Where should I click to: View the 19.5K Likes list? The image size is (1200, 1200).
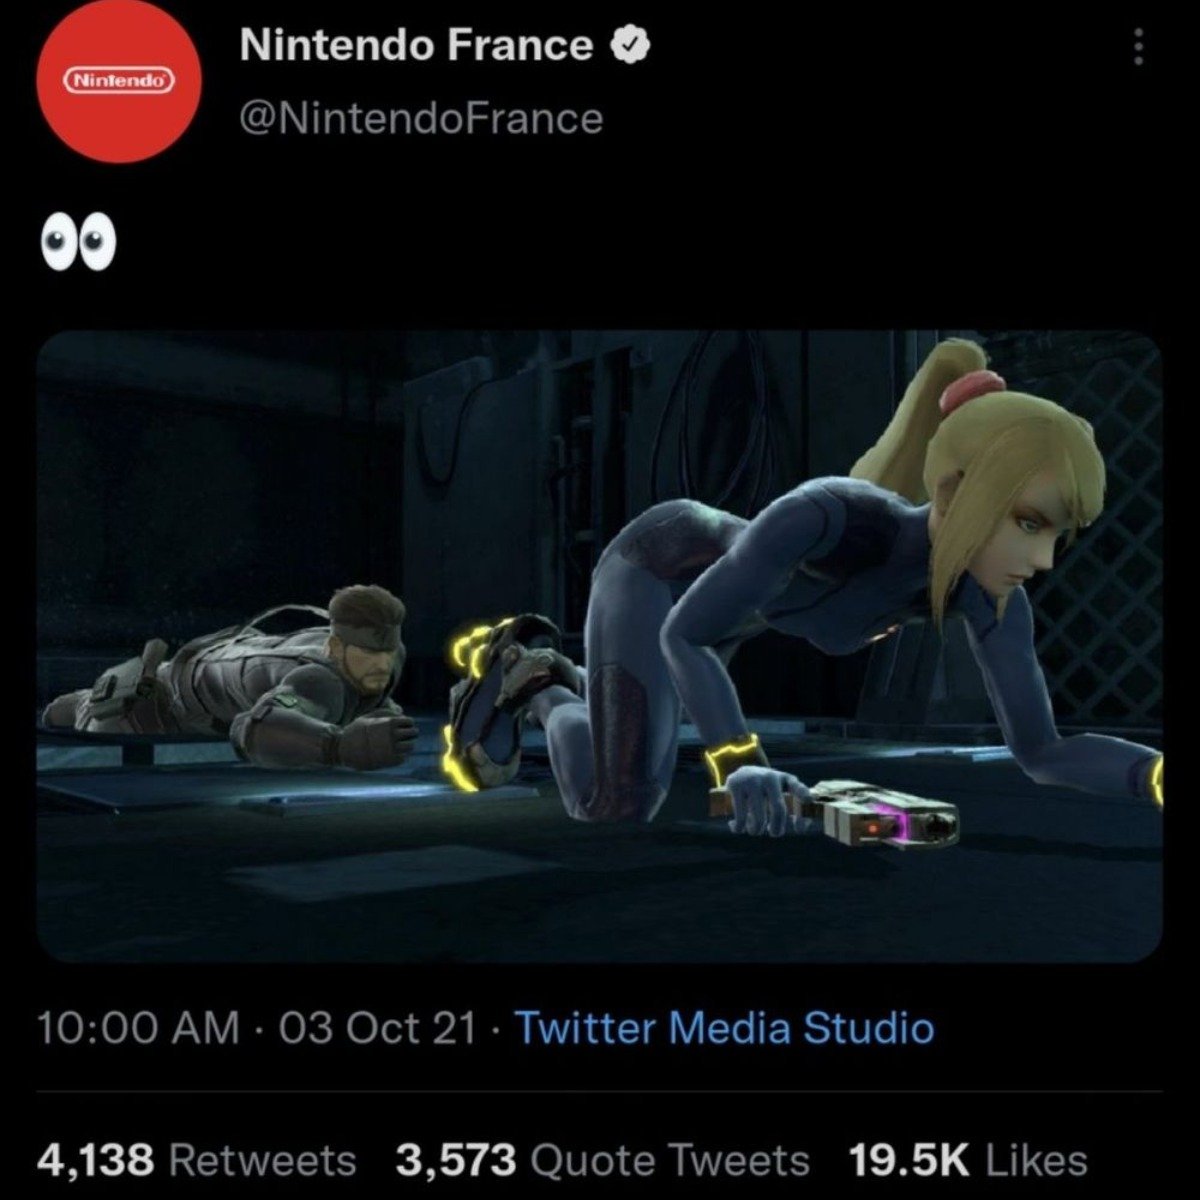tap(968, 1160)
